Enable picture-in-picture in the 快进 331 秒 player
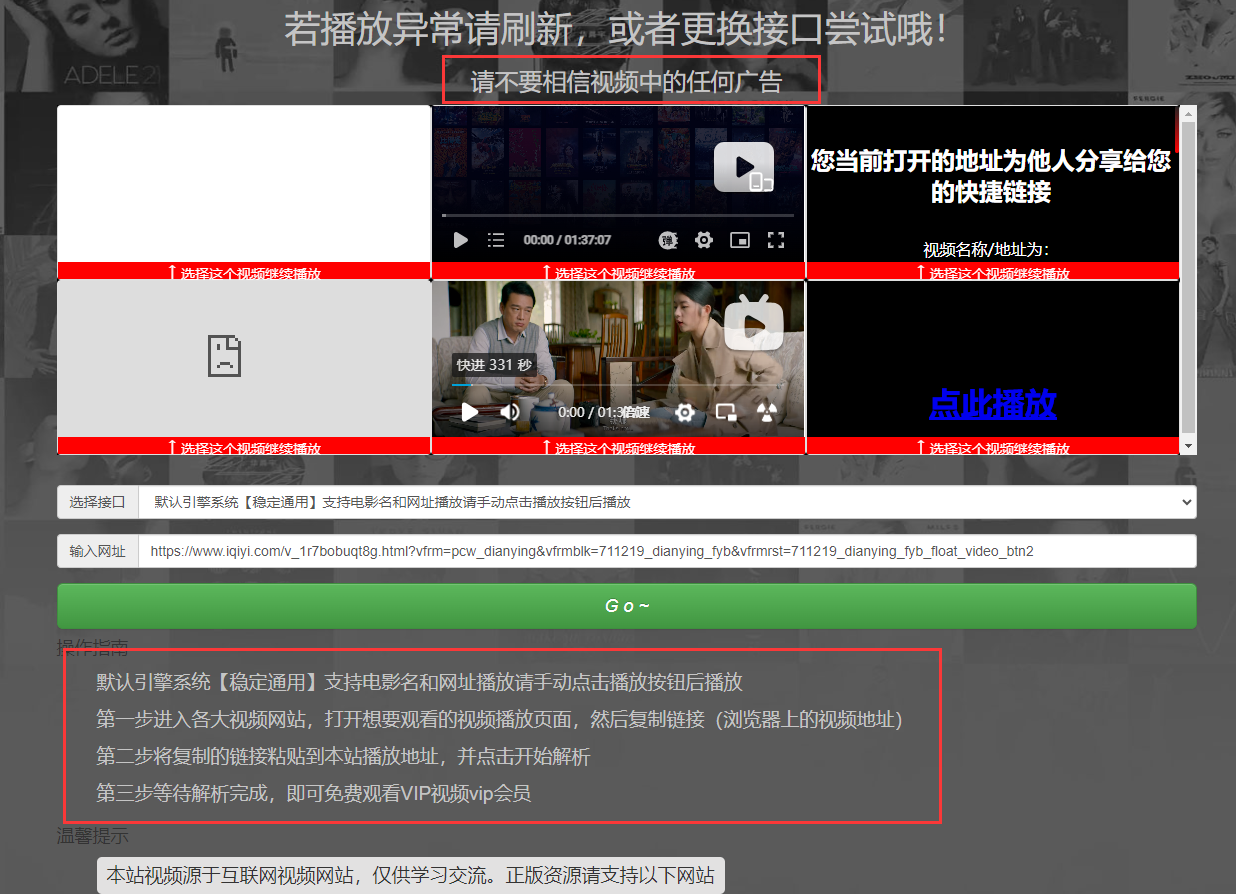This screenshot has height=894, width=1236. (x=726, y=412)
